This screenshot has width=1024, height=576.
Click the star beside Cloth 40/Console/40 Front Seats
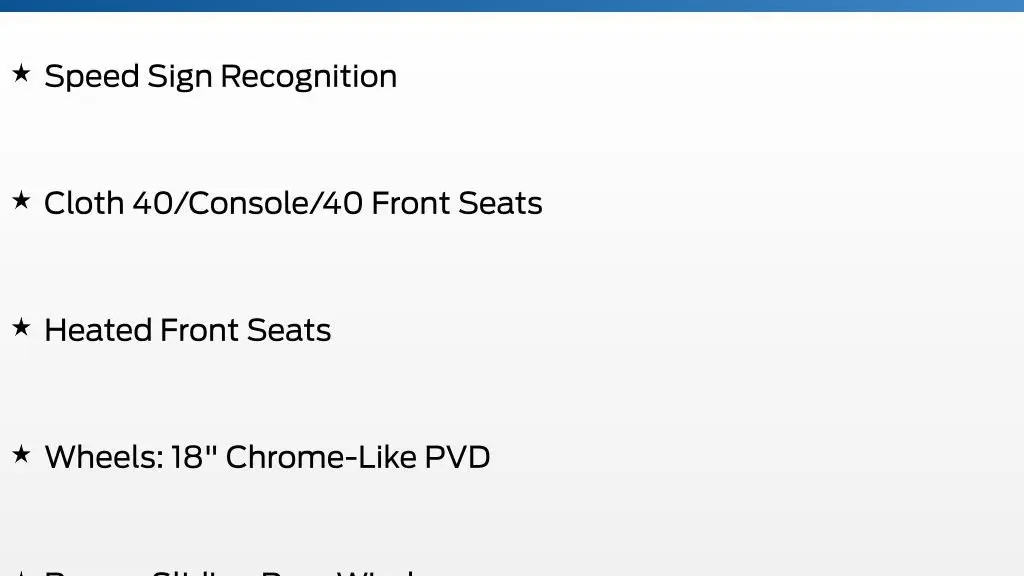21,200
